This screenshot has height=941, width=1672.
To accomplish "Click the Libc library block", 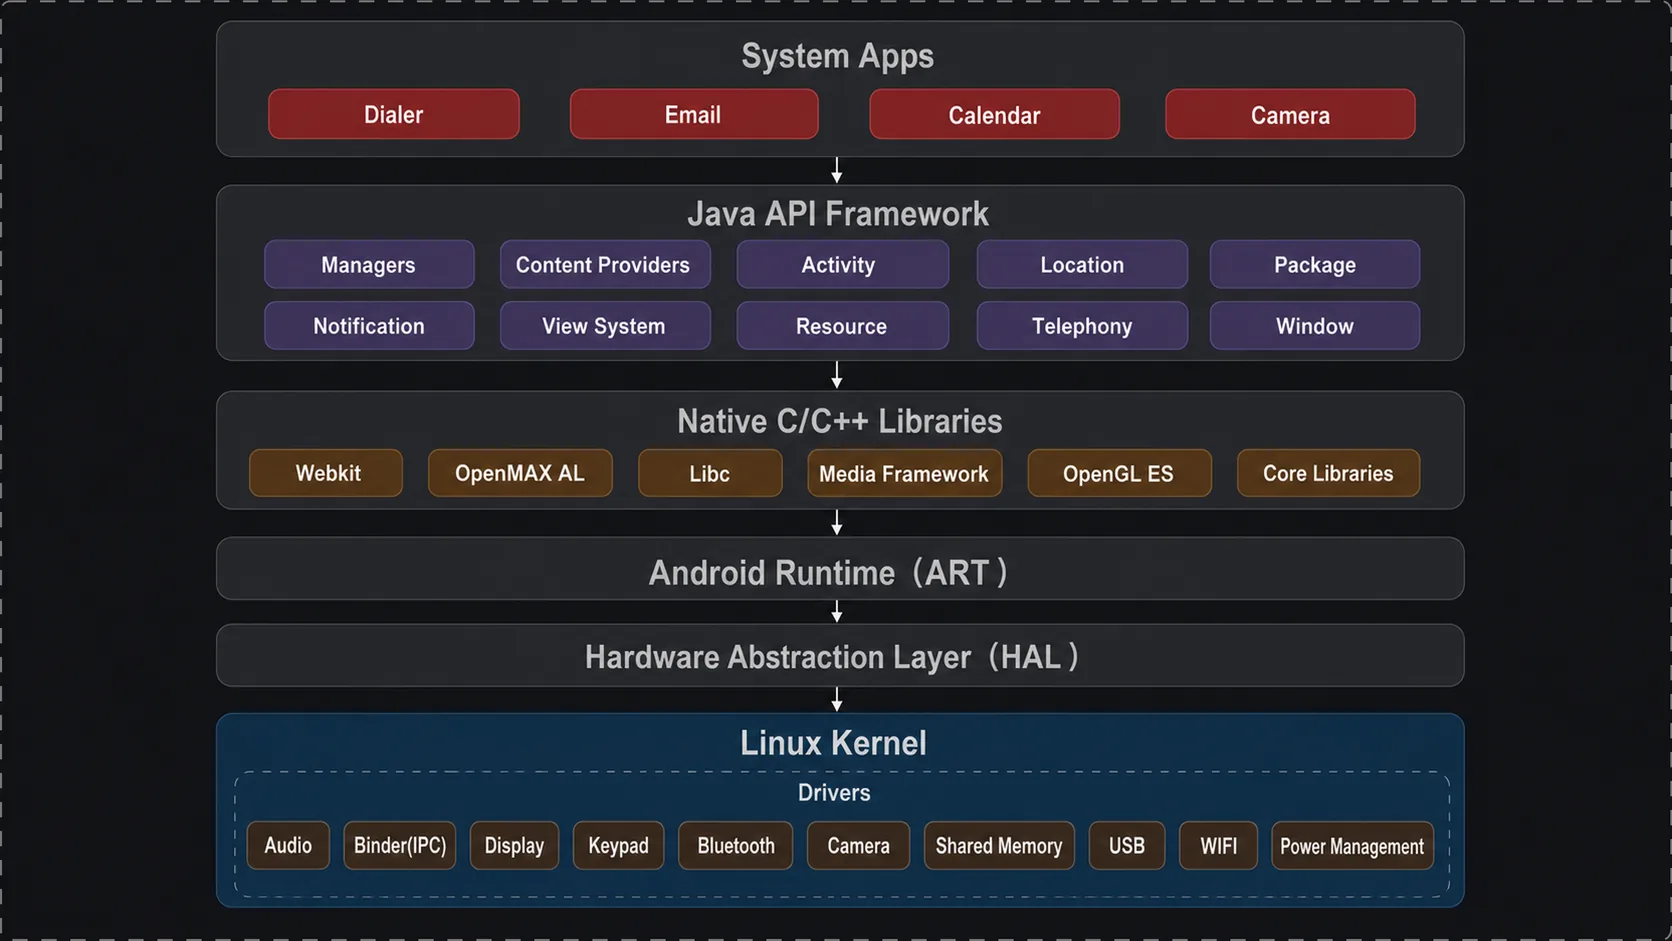I will (x=710, y=473).
